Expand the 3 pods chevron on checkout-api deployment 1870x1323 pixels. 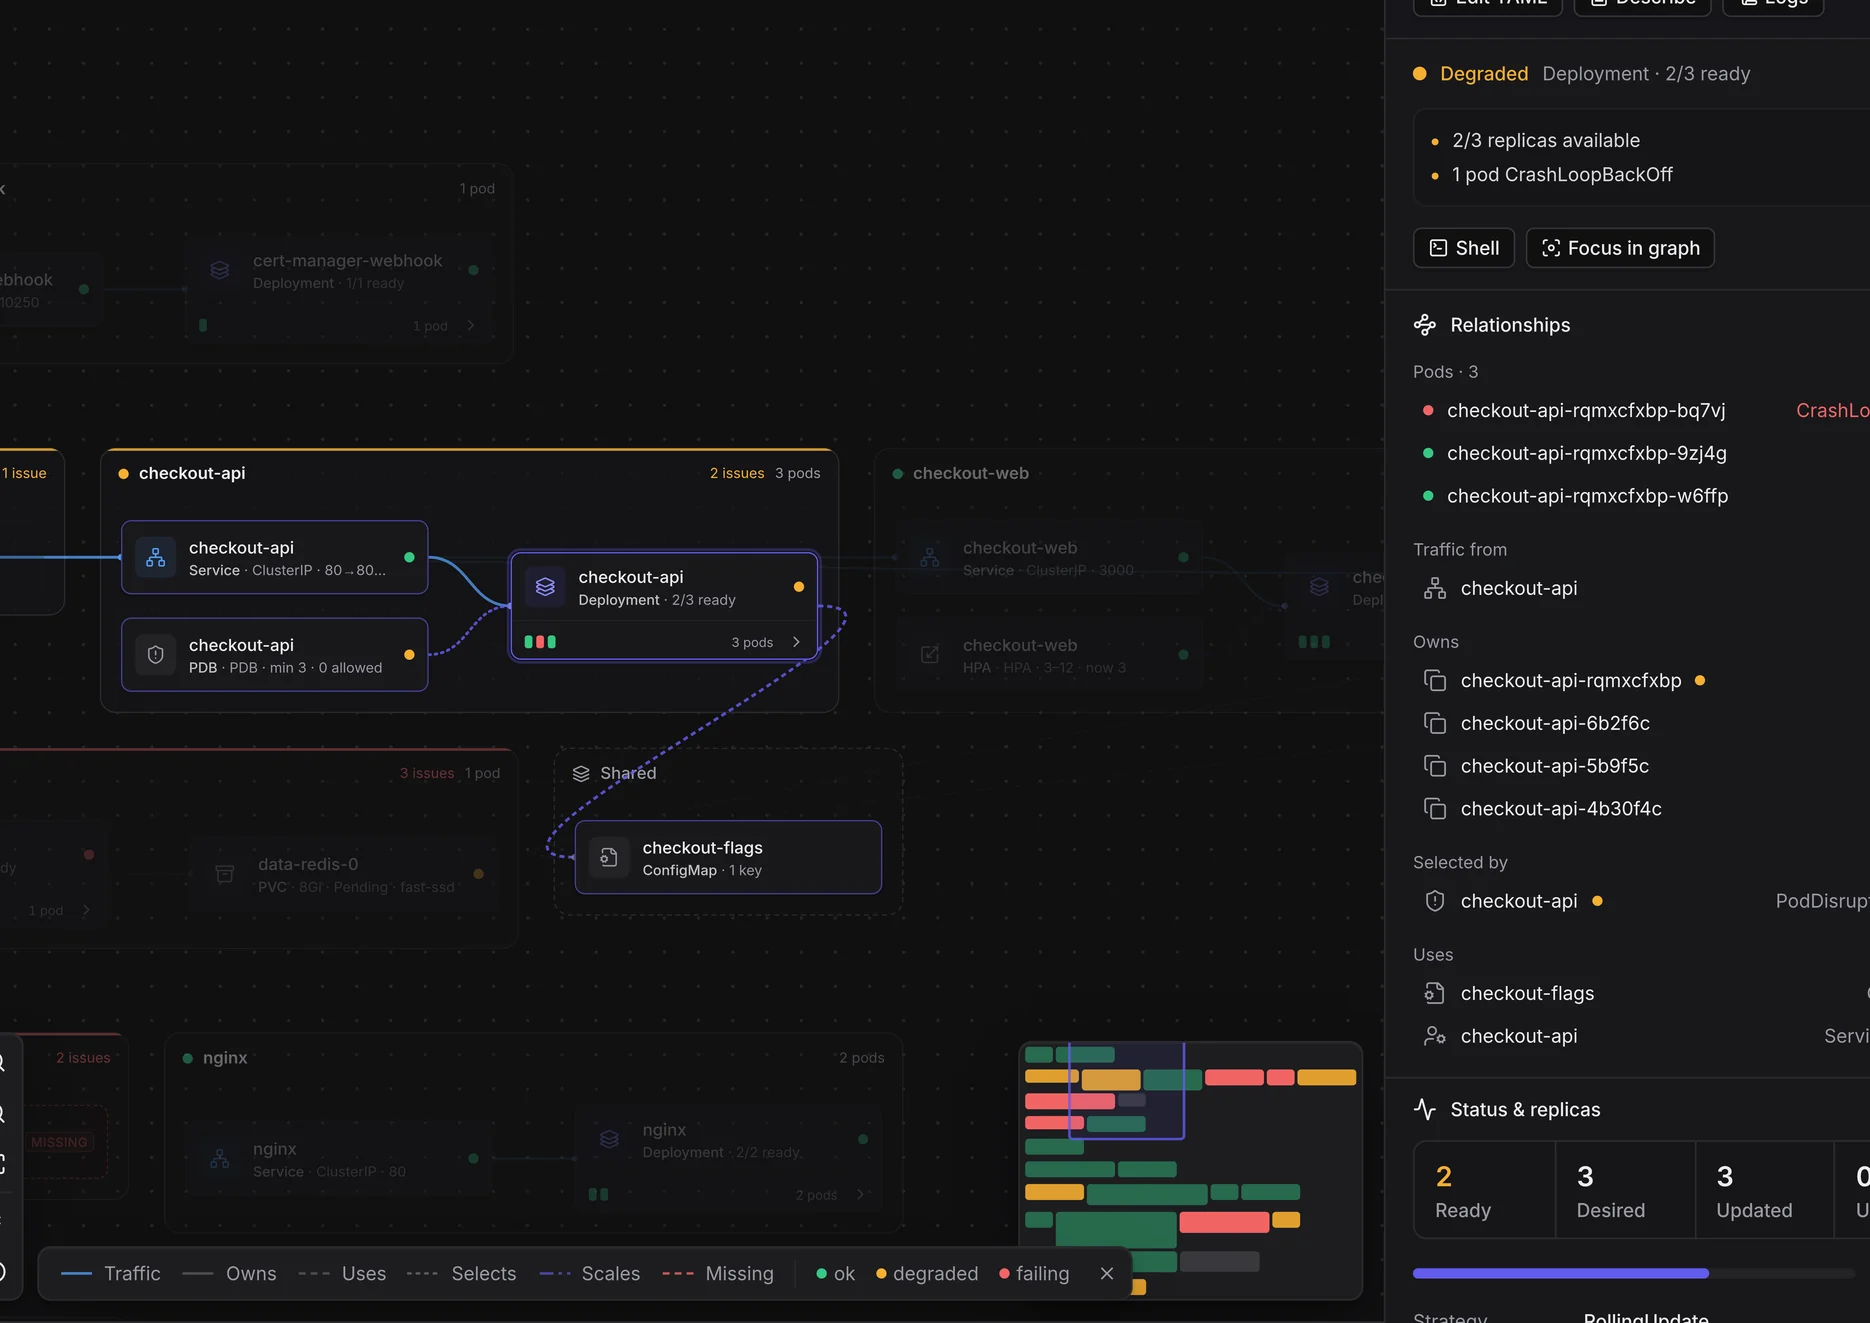tap(796, 642)
